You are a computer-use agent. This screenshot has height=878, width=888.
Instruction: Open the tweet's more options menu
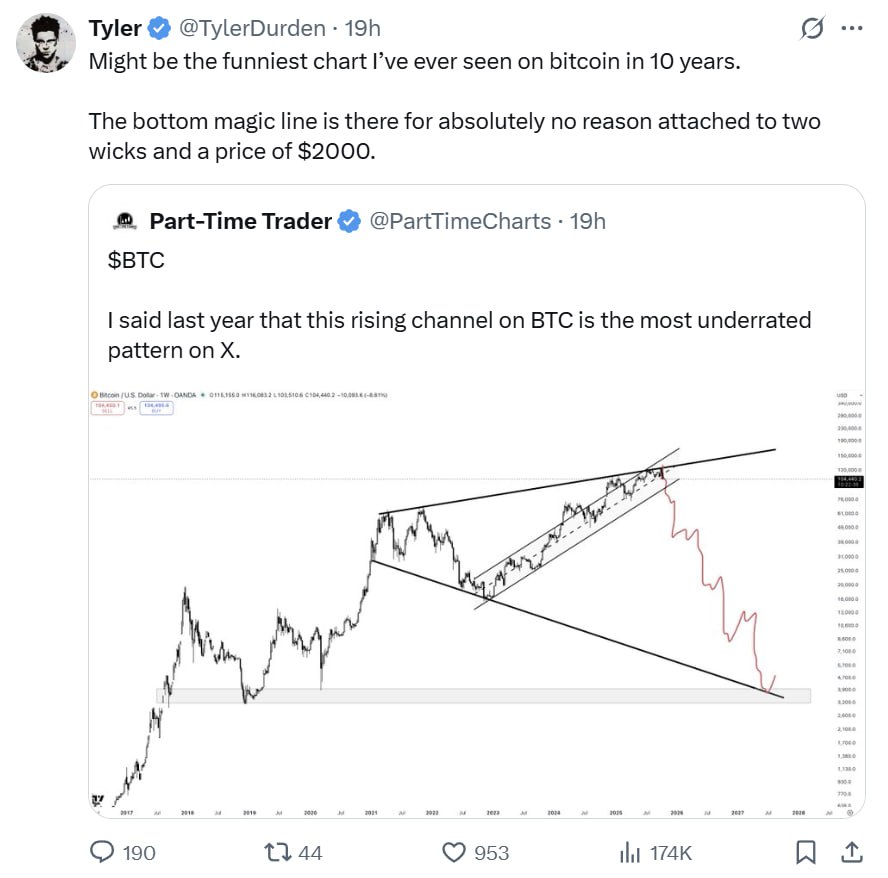(852, 29)
